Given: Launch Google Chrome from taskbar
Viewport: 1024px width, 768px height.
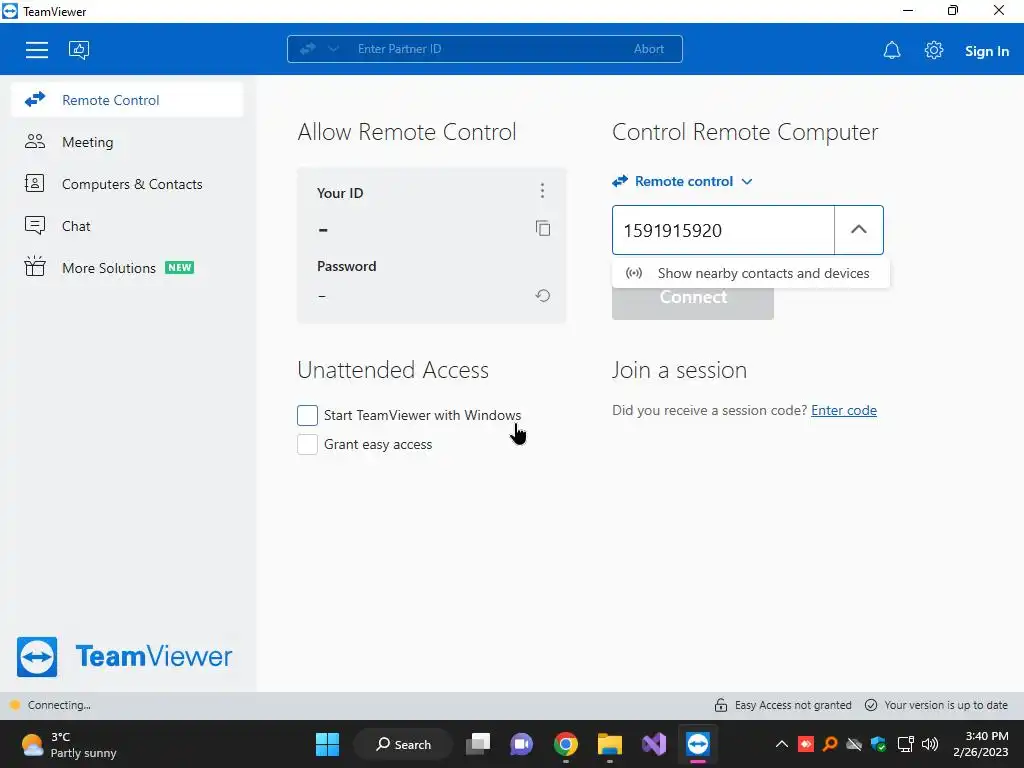Looking at the screenshot, I should coord(566,744).
